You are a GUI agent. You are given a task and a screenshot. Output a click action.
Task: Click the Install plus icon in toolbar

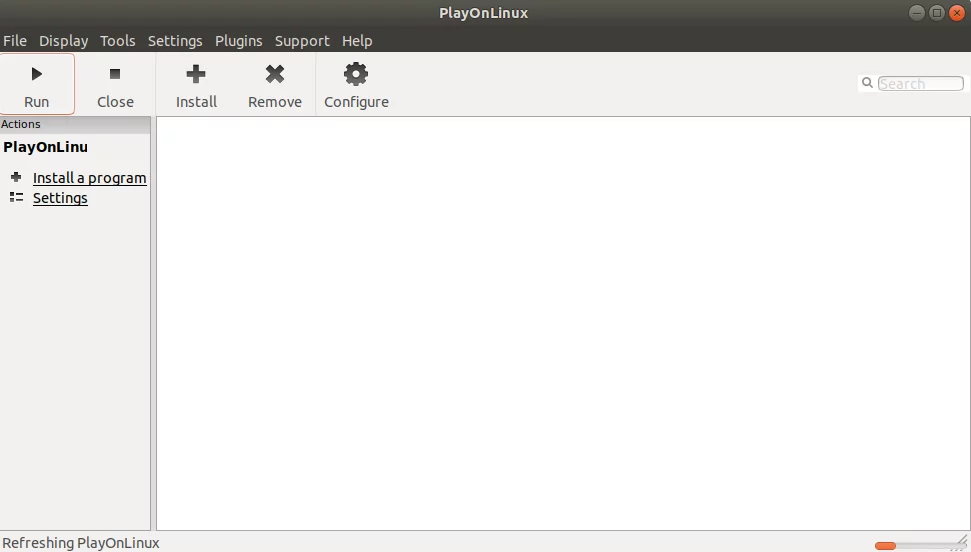coord(196,74)
